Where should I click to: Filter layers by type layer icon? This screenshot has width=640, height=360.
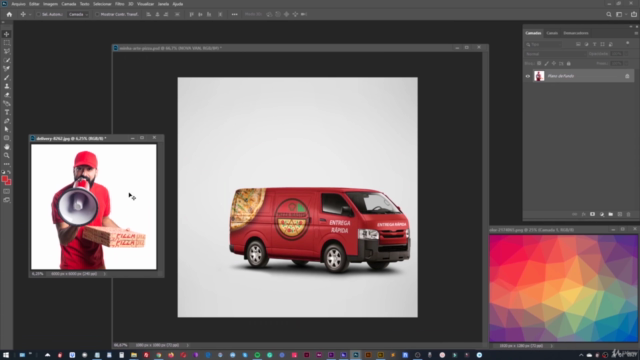pos(594,44)
